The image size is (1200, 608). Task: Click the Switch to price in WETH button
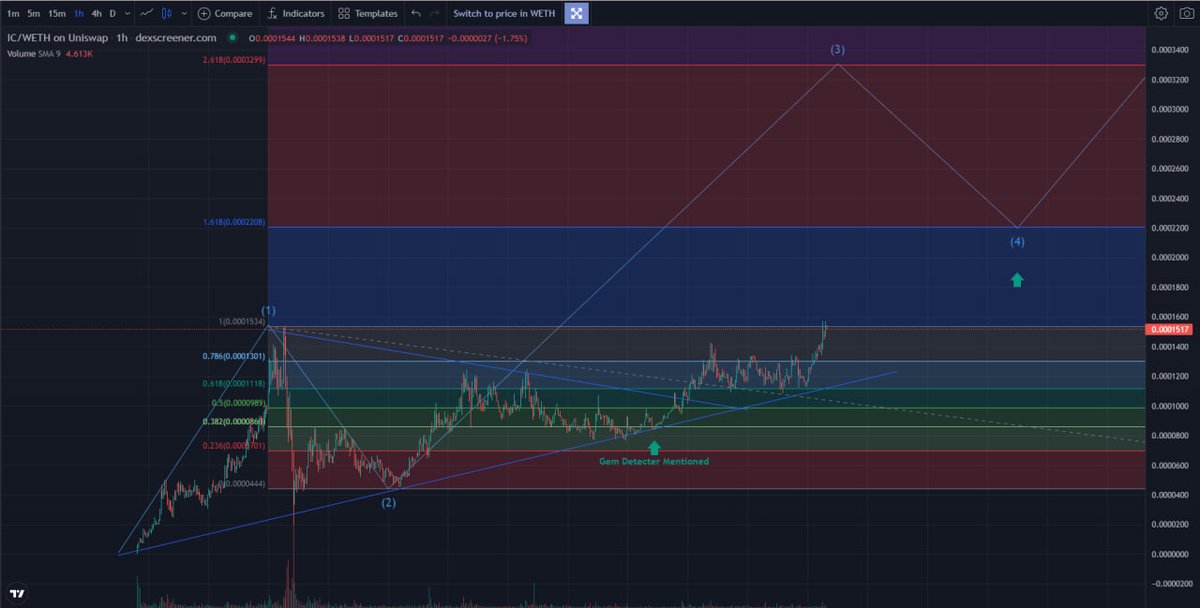click(x=505, y=14)
